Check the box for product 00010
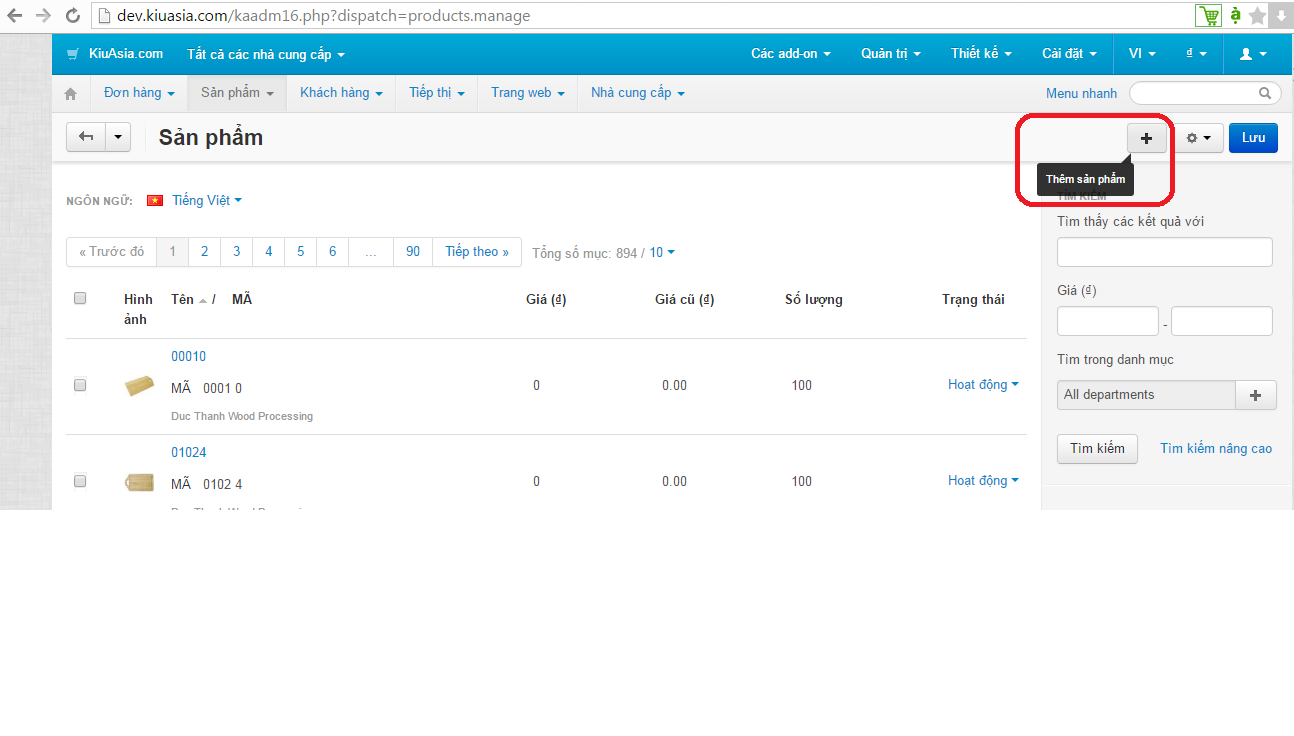This screenshot has height=736, width=1294. point(80,384)
